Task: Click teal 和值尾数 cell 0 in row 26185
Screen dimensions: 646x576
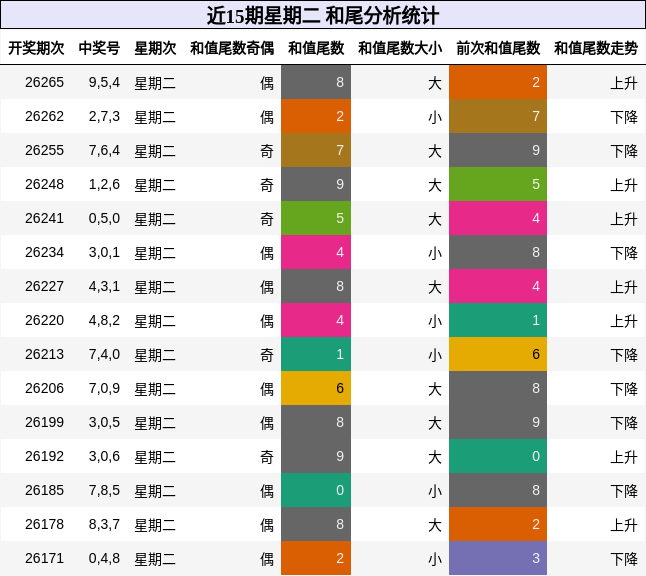Action: [x=316, y=490]
